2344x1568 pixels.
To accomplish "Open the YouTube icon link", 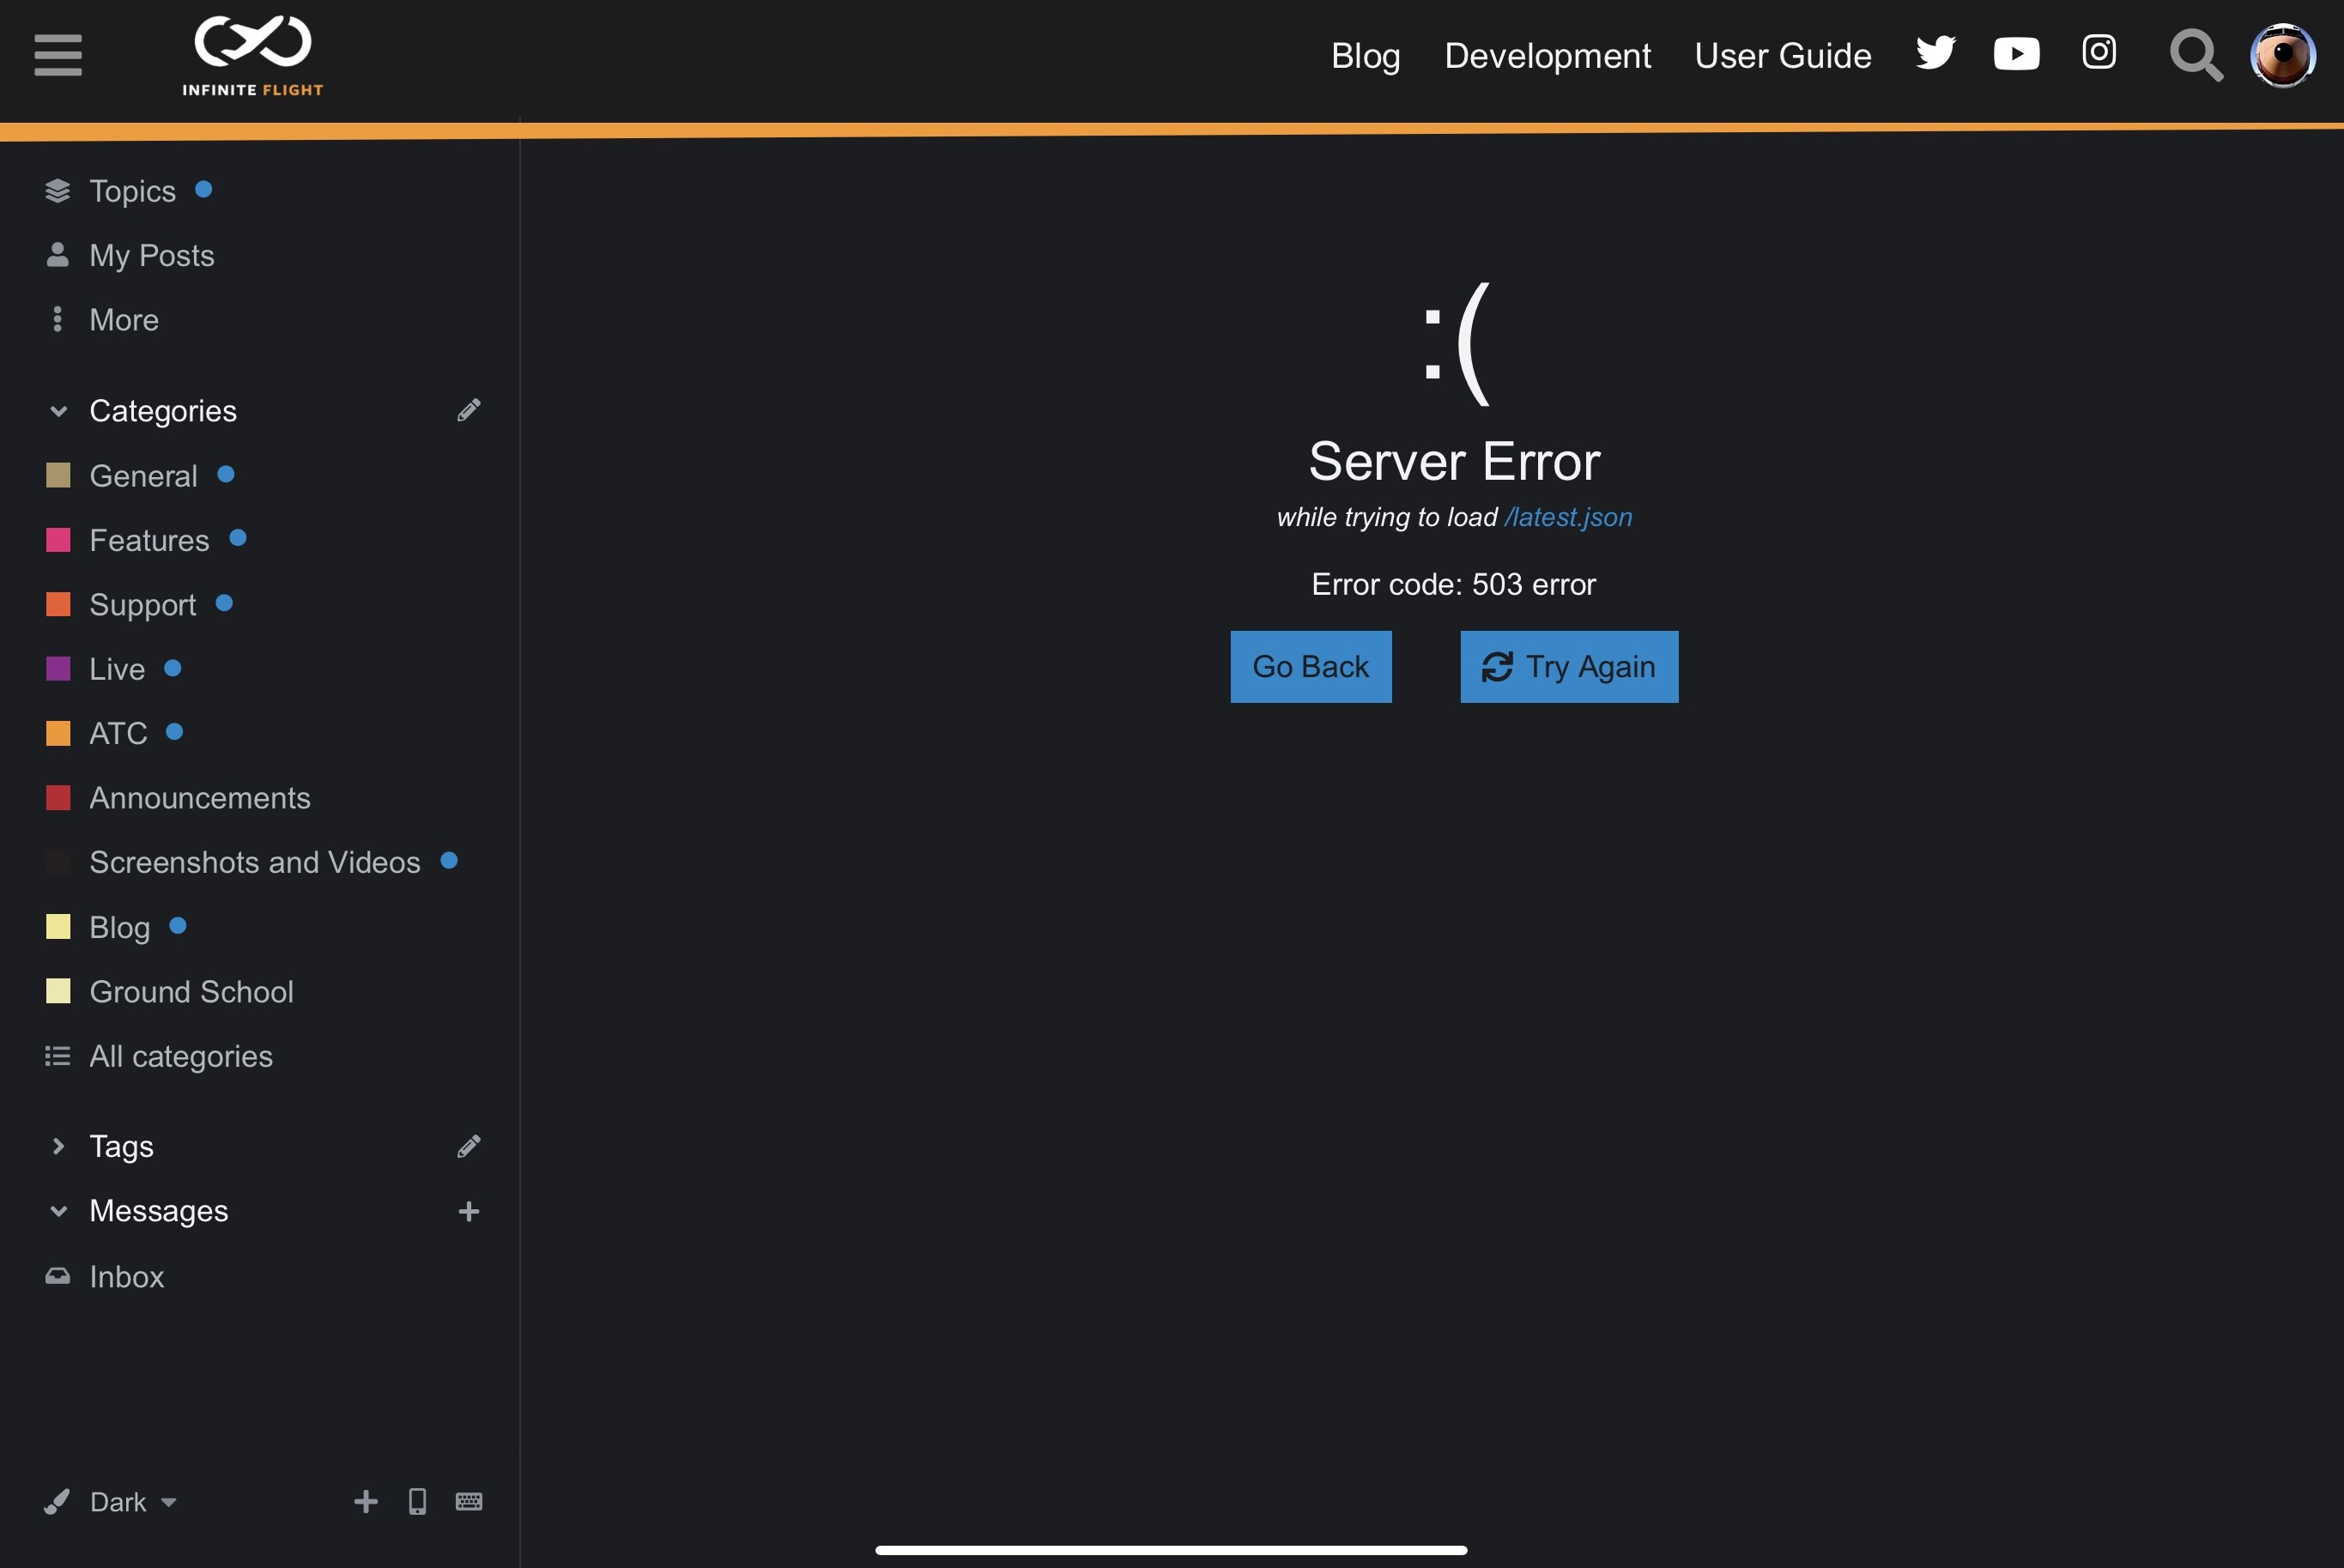I will tap(2016, 53).
